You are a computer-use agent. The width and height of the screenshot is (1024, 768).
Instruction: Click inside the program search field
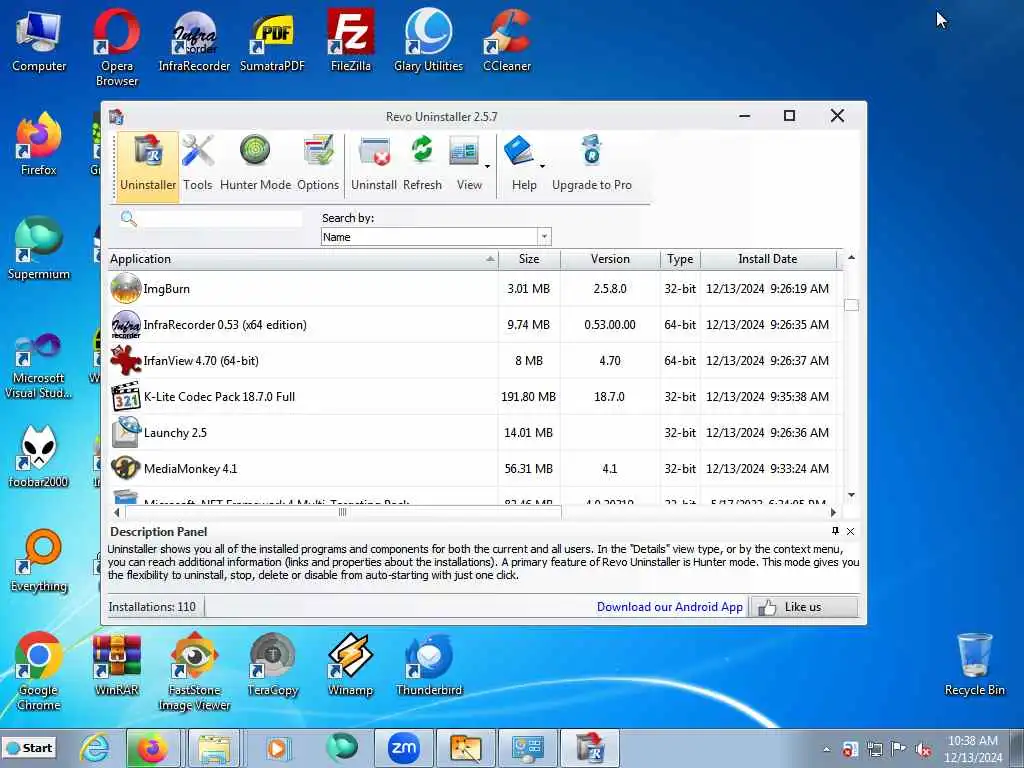[x=221, y=219]
